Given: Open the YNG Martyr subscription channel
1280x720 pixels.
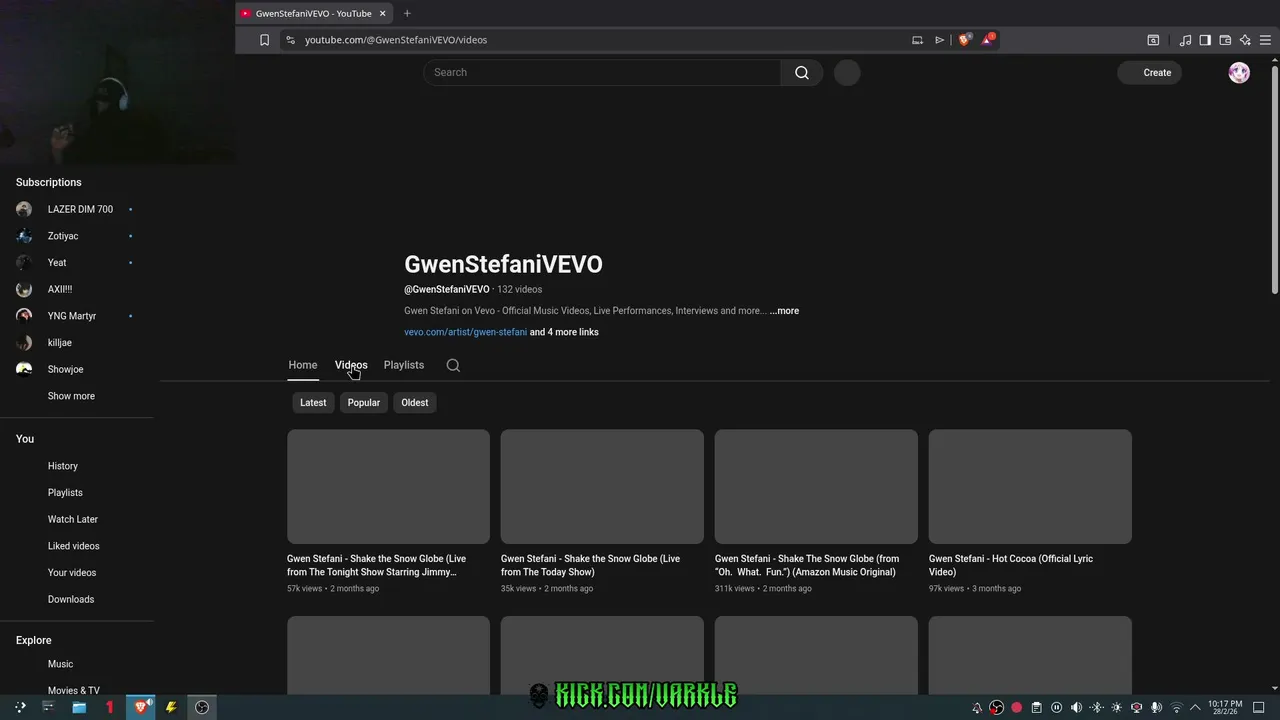Looking at the screenshot, I should coord(72,316).
